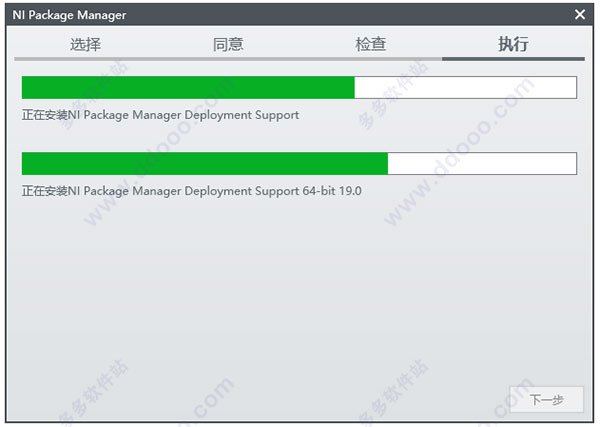Image resolution: width=600 pixels, height=427 pixels.
Task: Click blank dialog area left of 下一步 button
Action: point(300,399)
